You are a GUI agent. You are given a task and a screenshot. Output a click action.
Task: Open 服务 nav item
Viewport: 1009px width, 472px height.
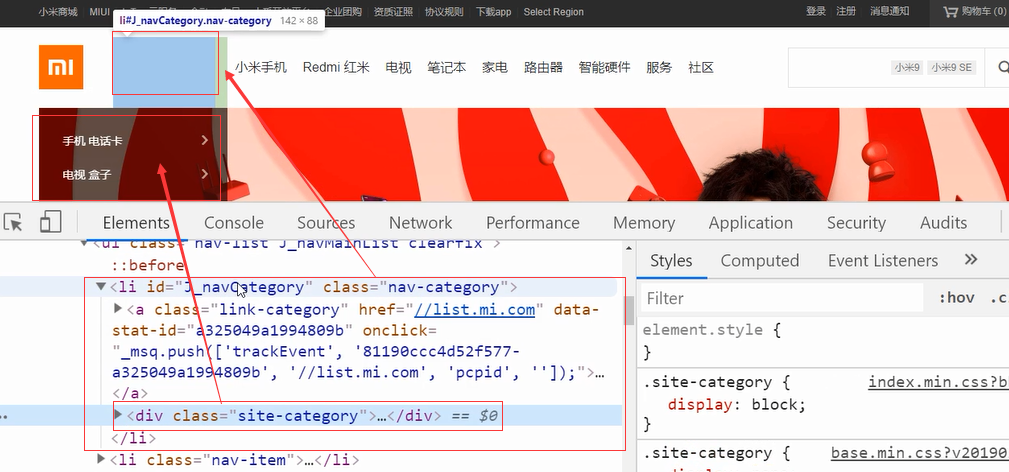659,67
